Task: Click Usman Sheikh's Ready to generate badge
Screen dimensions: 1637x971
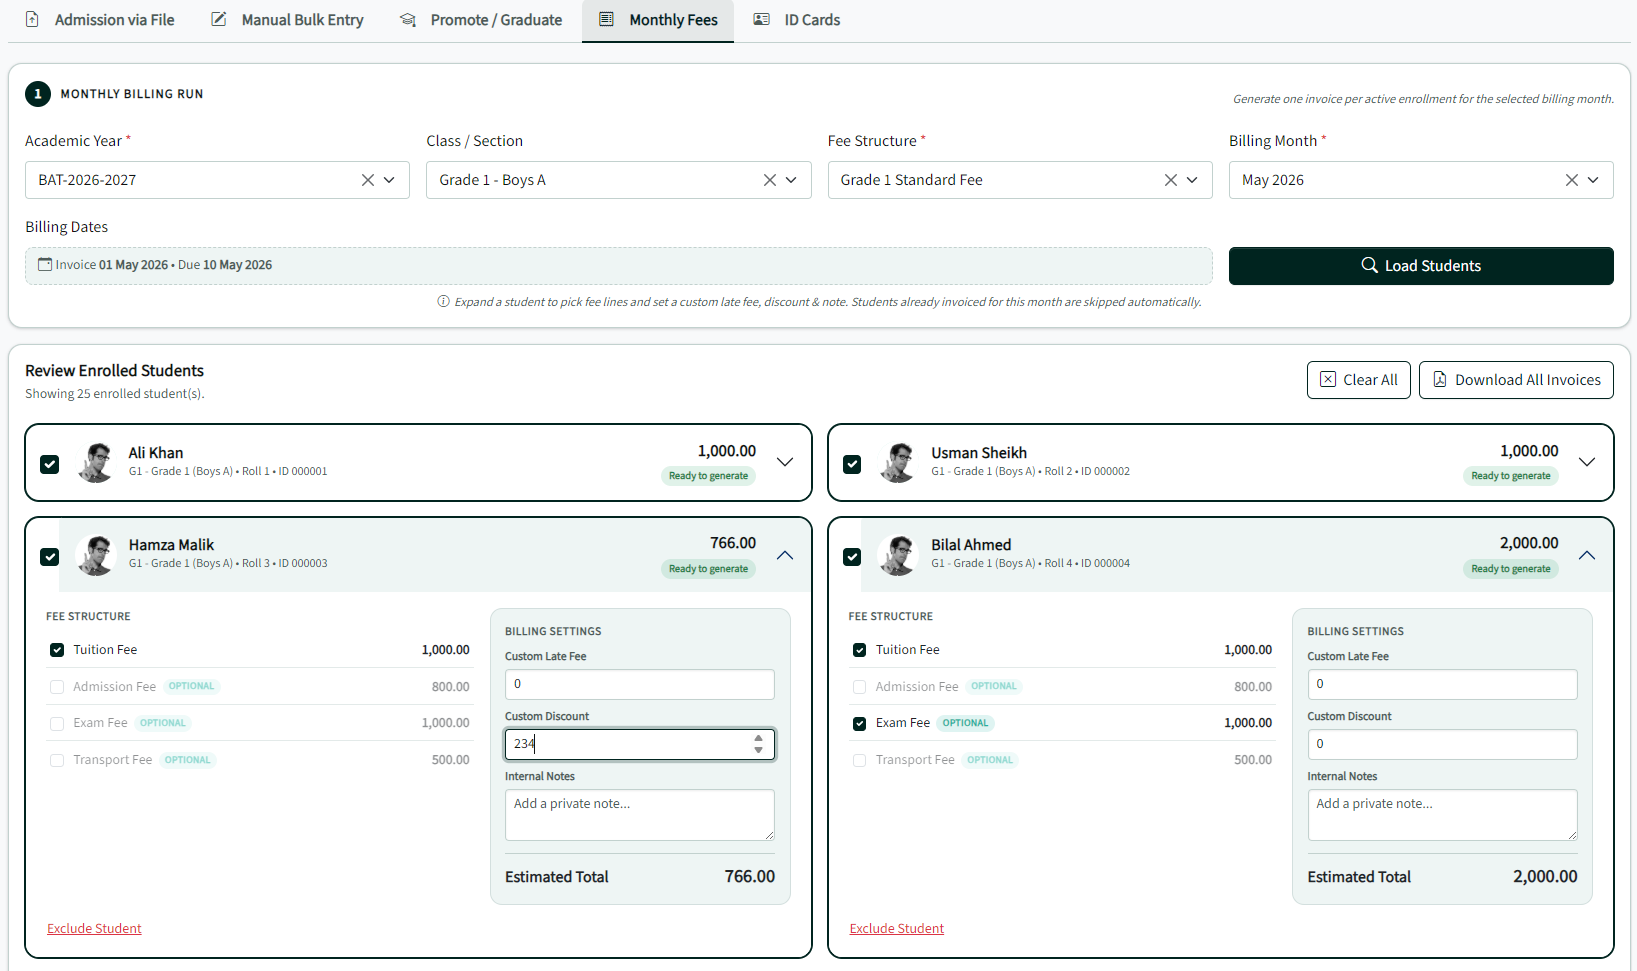Action: (1511, 476)
